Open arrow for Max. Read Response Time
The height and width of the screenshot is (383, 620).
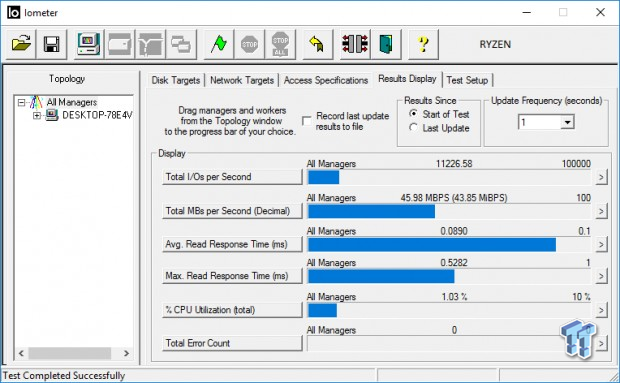tap(601, 276)
